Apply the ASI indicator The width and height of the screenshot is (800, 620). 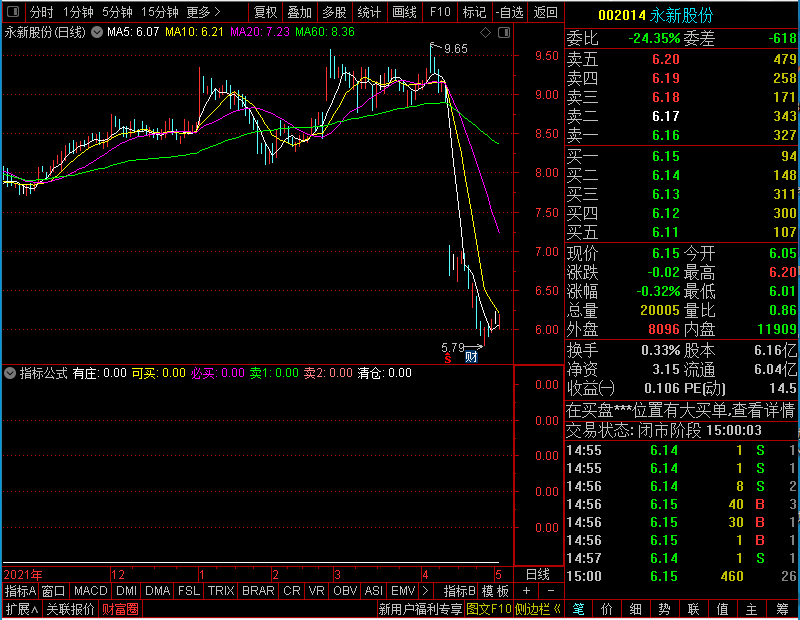point(374,591)
